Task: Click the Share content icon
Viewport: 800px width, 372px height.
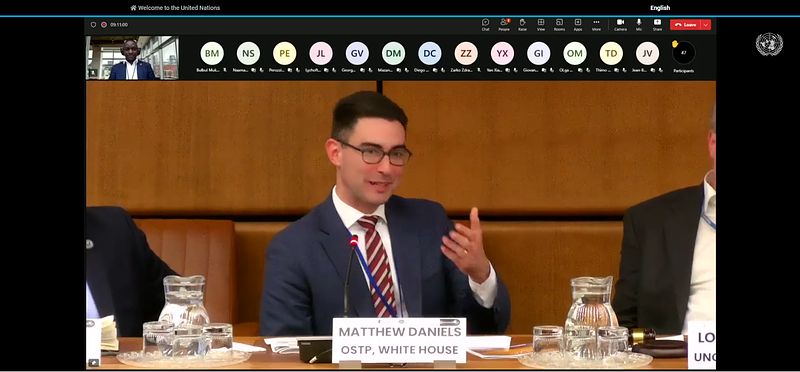Action: [657, 24]
